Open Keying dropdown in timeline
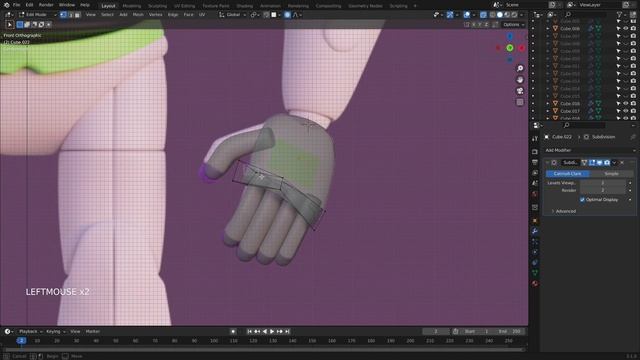640x360 pixels. 55,331
